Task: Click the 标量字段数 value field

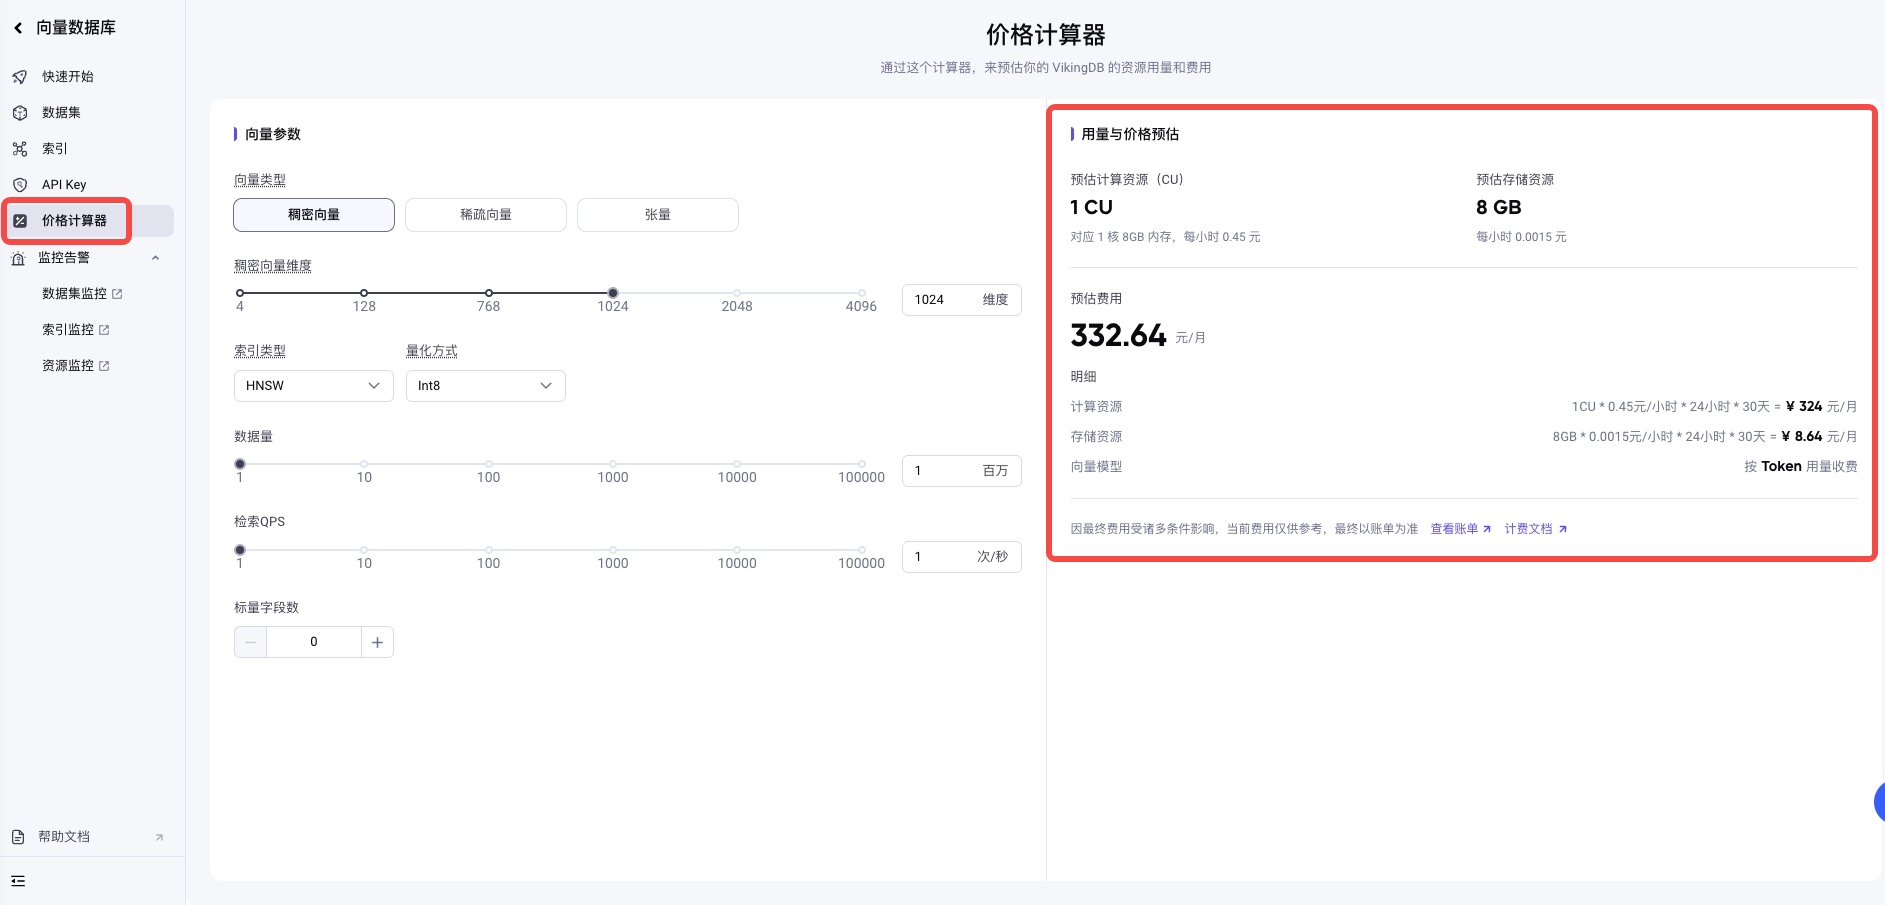Action: [x=314, y=642]
